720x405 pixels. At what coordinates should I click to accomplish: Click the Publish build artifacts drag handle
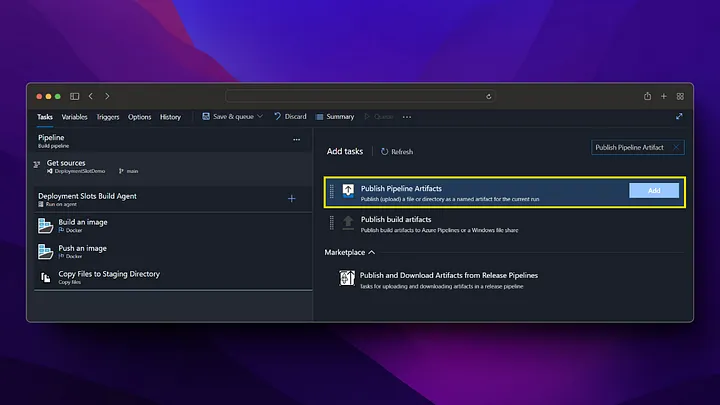(x=332, y=223)
